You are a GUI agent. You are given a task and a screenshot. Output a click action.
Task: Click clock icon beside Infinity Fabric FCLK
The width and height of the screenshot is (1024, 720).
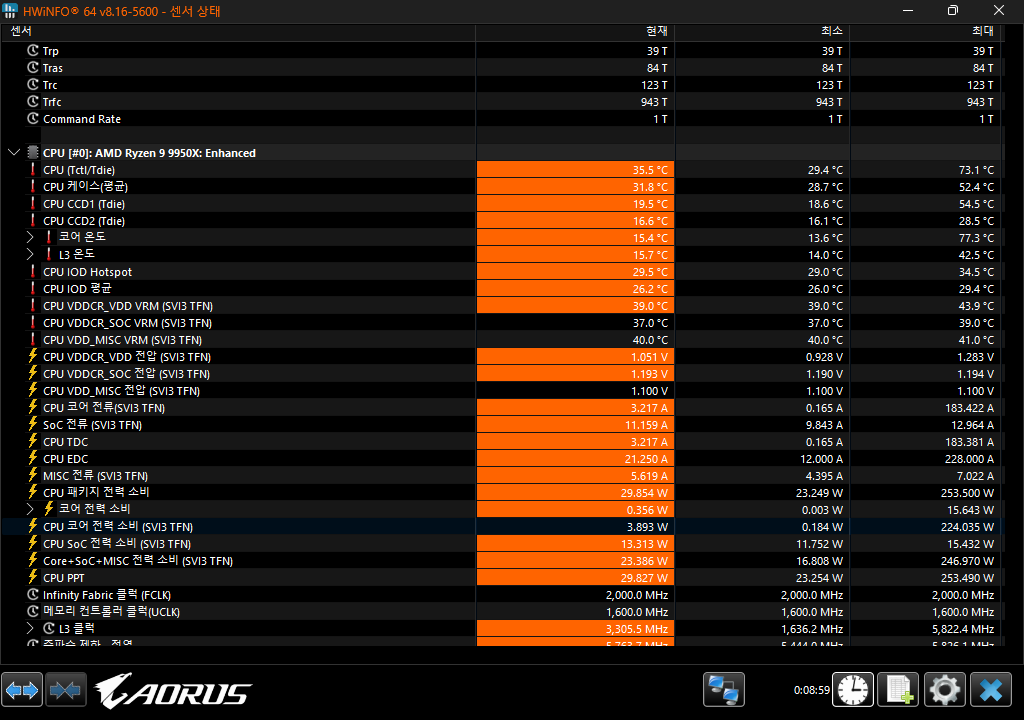[33, 594]
